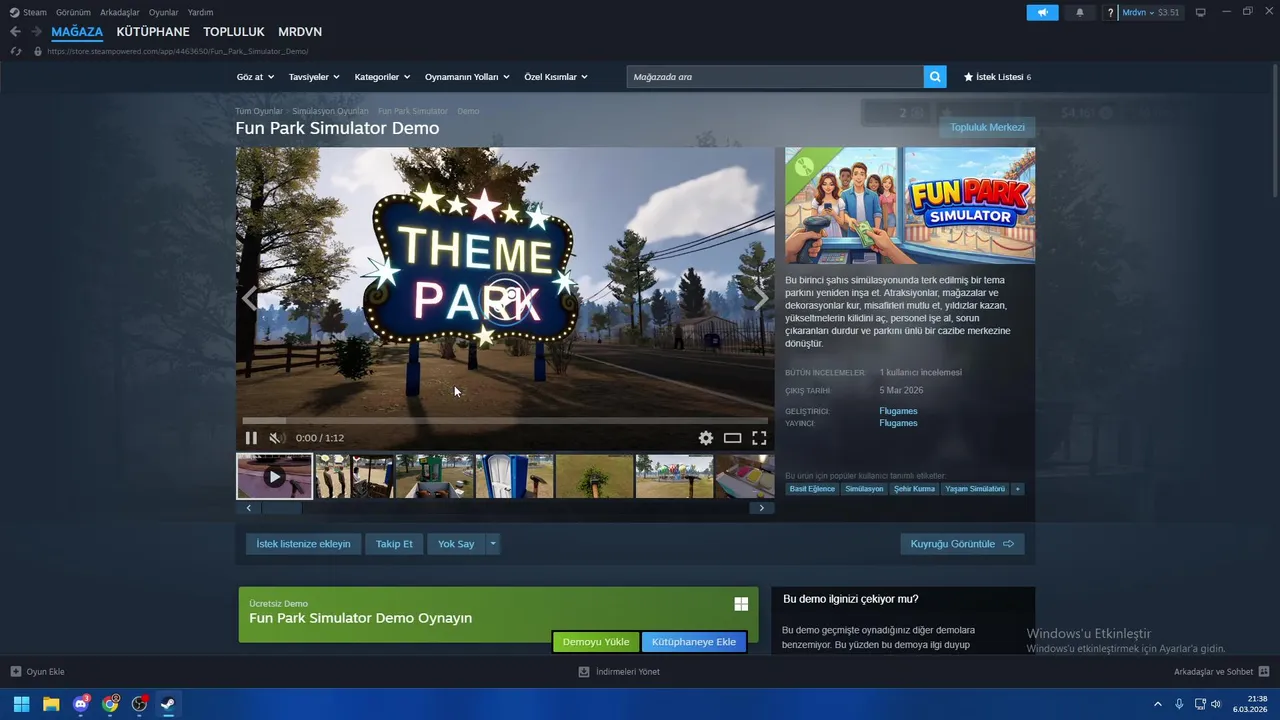Viewport: 1280px width, 720px height.
Task: Open Flugames developer link
Action: pyautogui.click(x=898, y=411)
